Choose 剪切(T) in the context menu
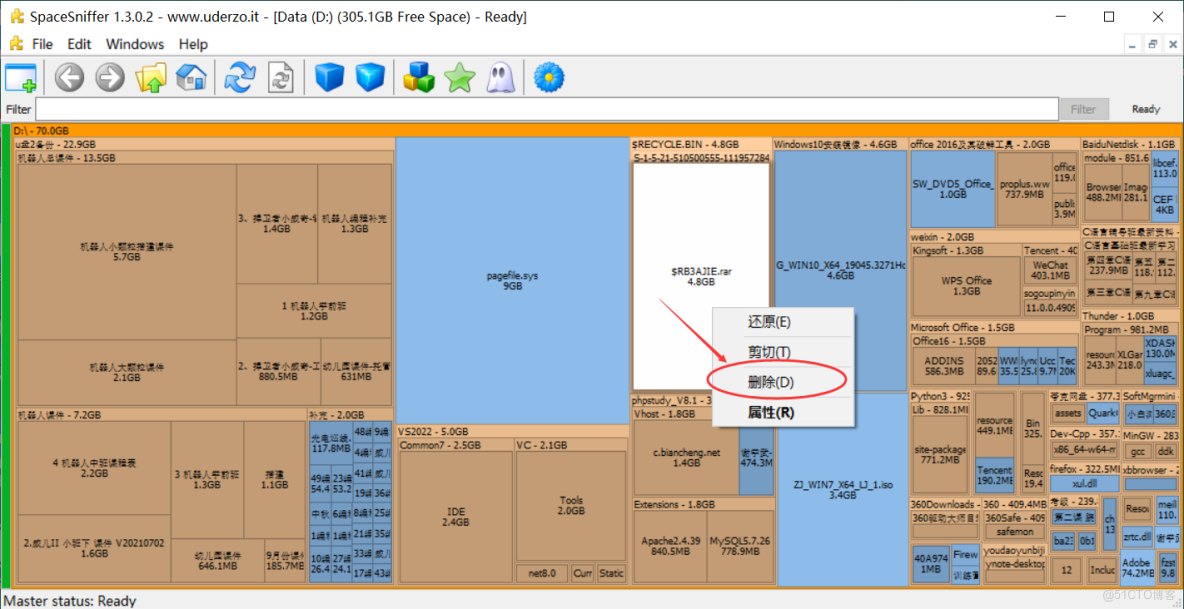This screenshot has width=1184, height=609. (x=784, y=352)
